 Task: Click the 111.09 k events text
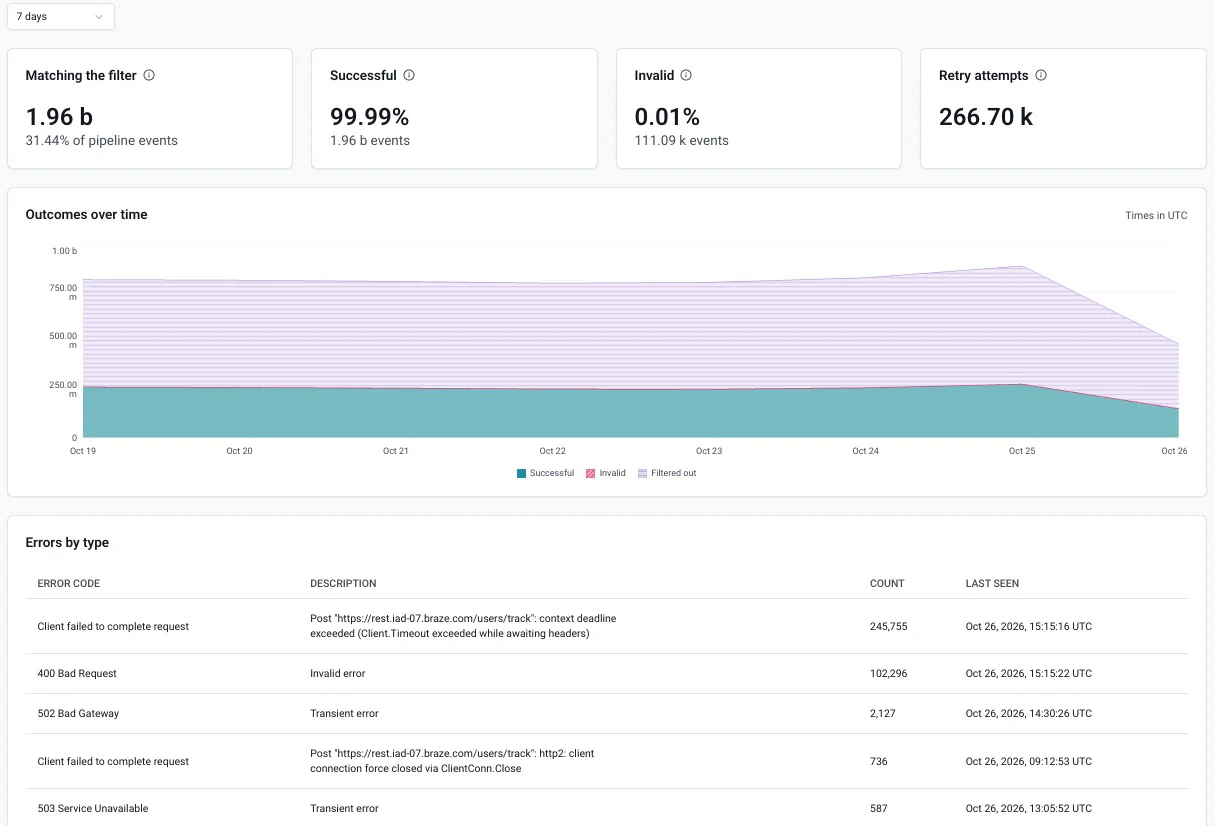point(682,141)
